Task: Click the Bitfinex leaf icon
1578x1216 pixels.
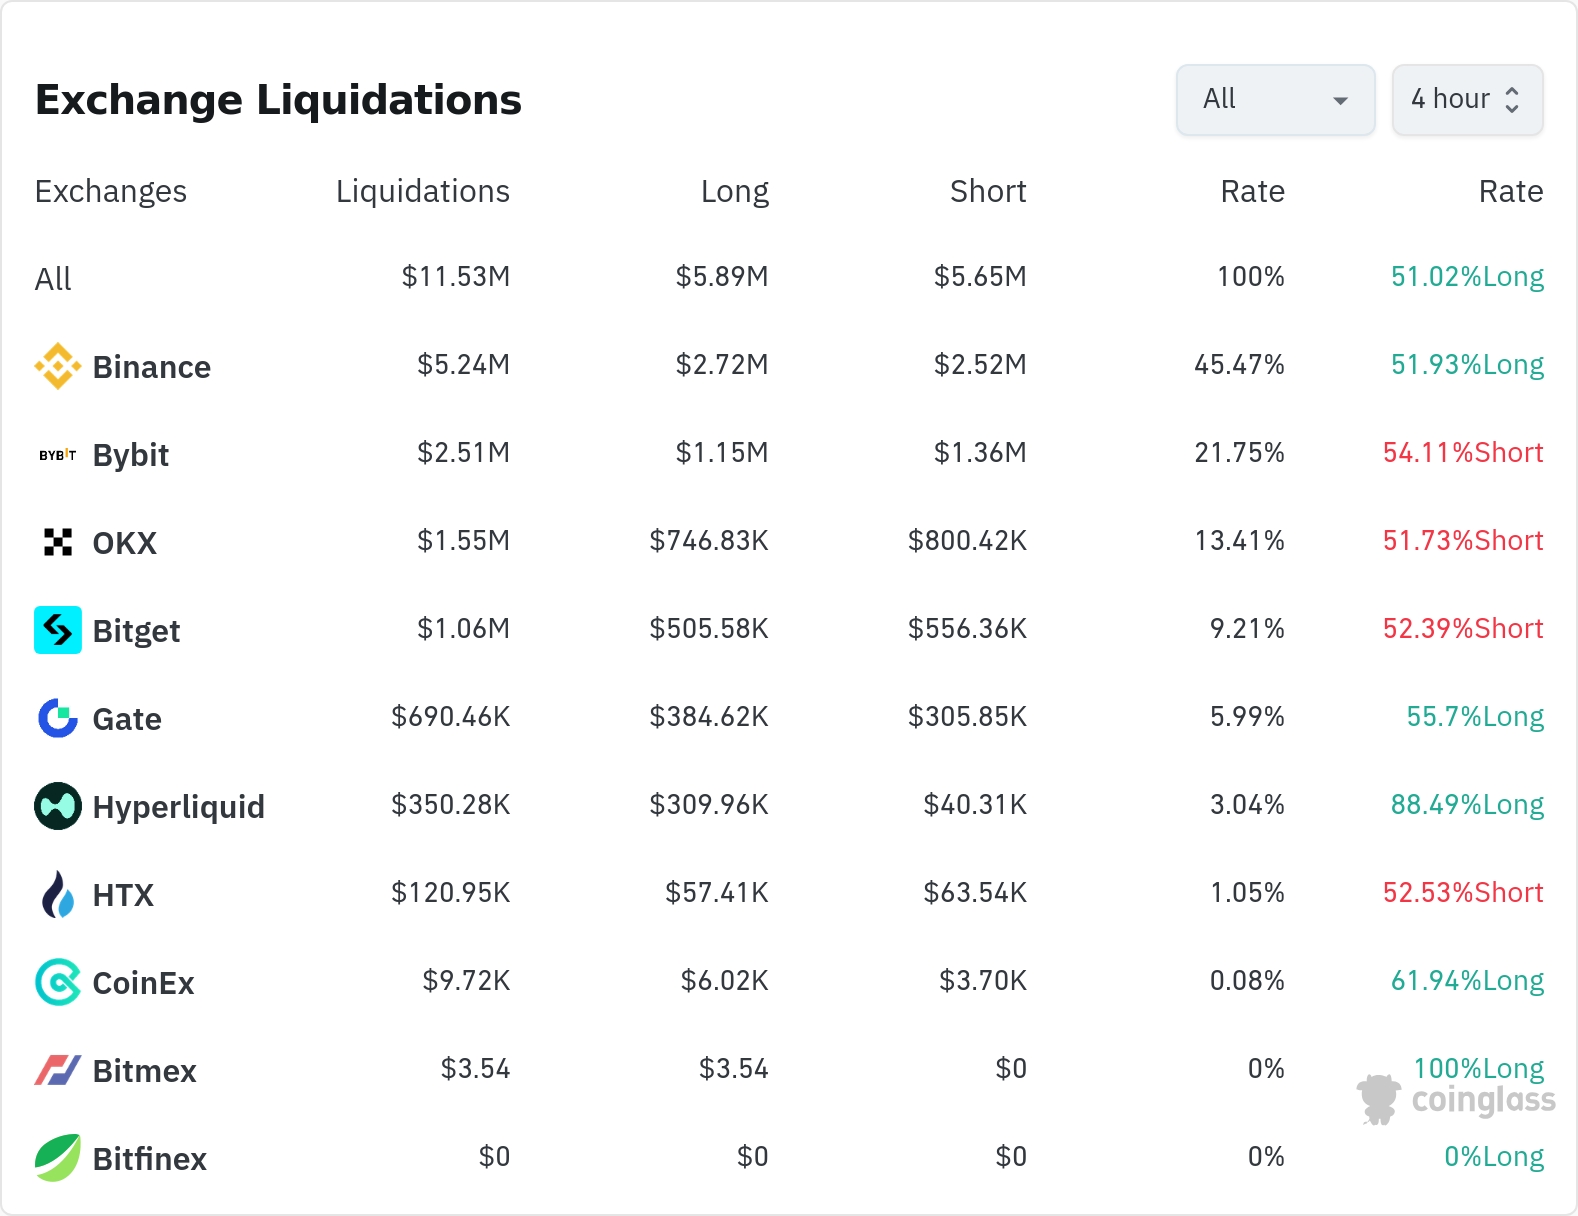Action: click(x=57, y=1158)
